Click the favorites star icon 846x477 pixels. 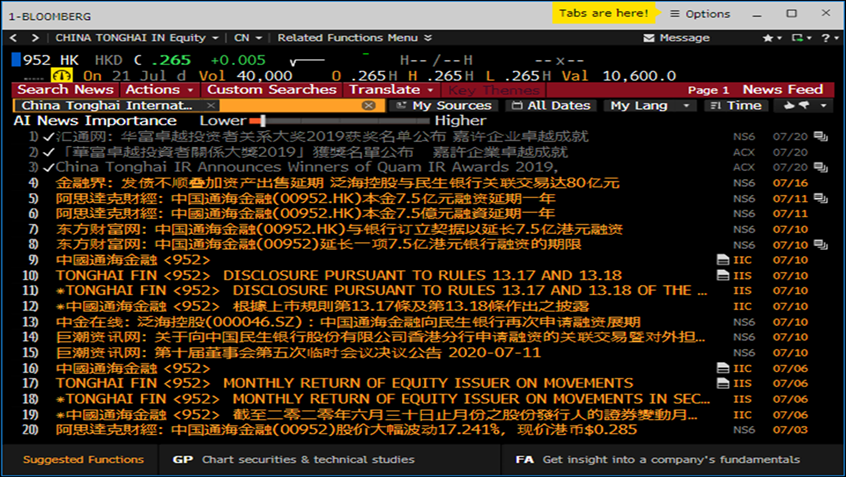[768, 38]
